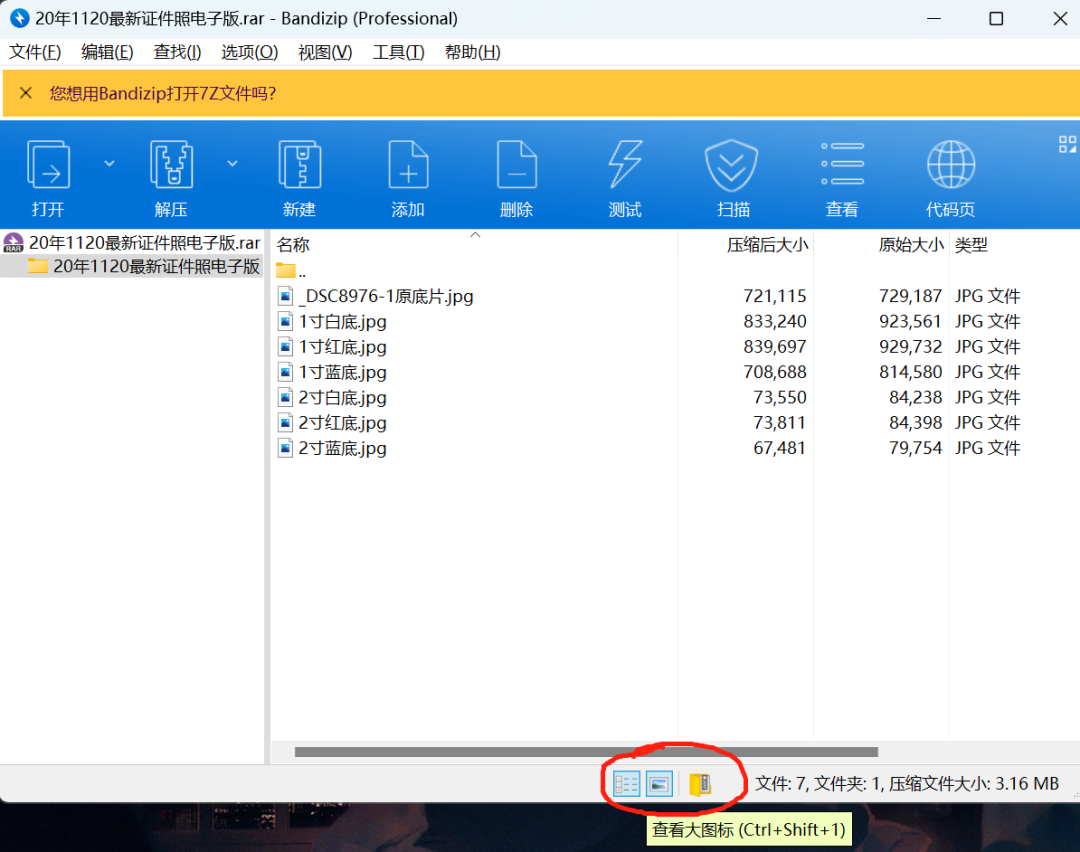Open the 解压 dropdown arrow

pyautogui.click(x=231, y=162)
